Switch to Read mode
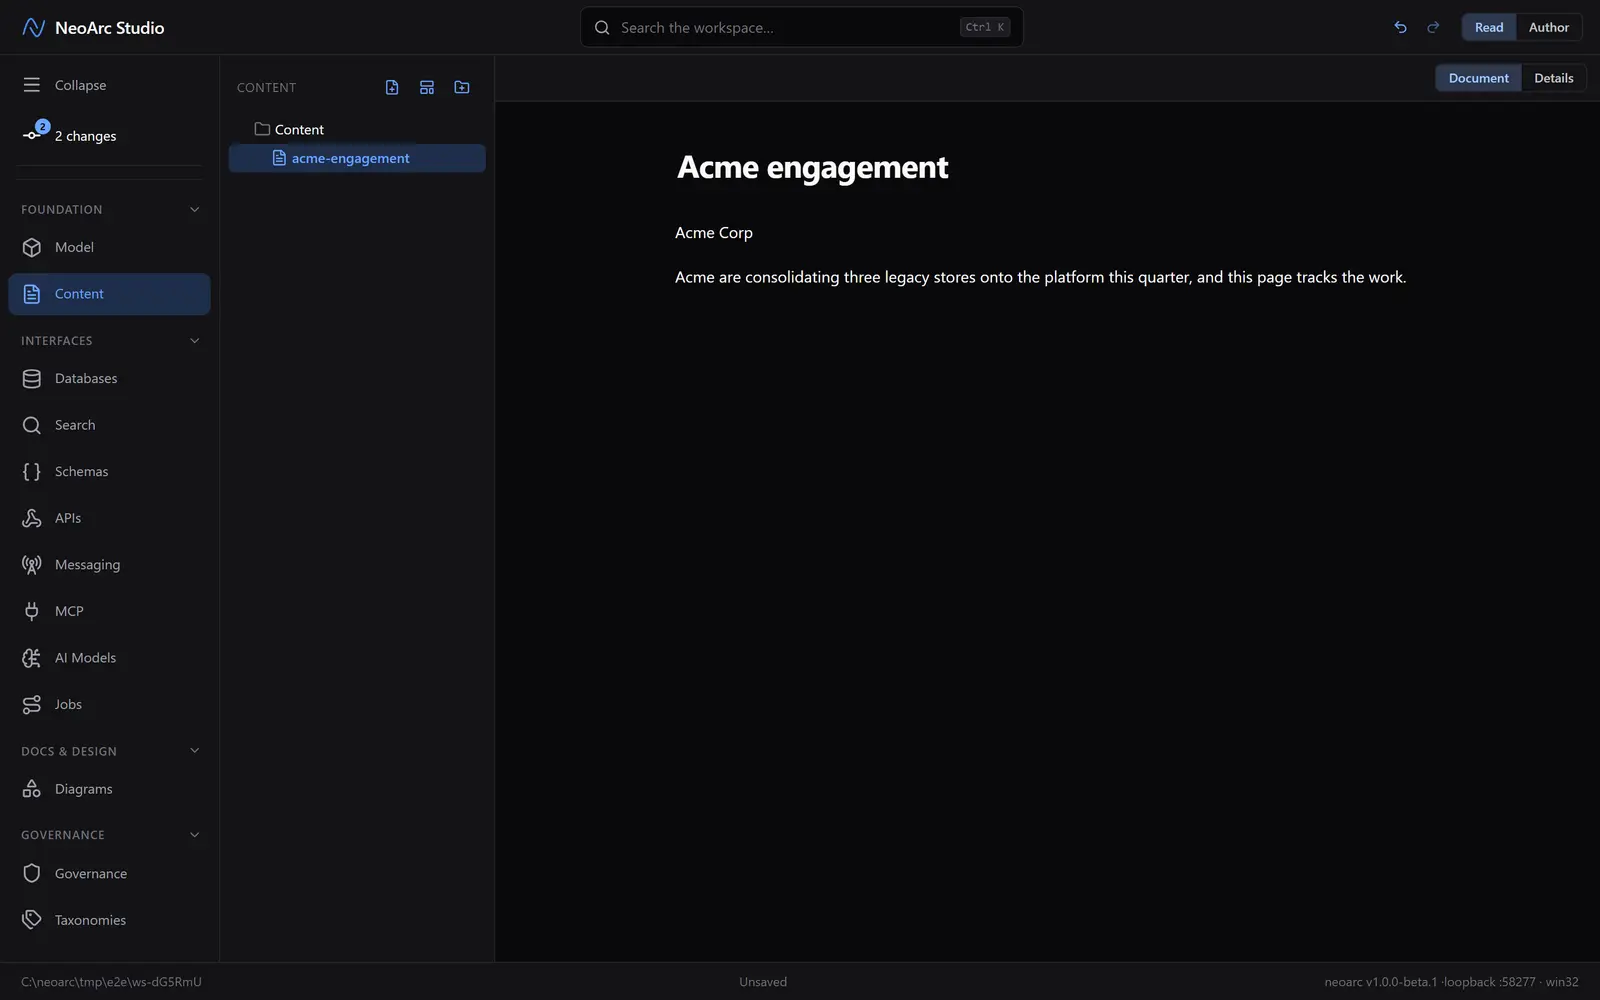Screen dimensions: 1600x1000 1489,27
